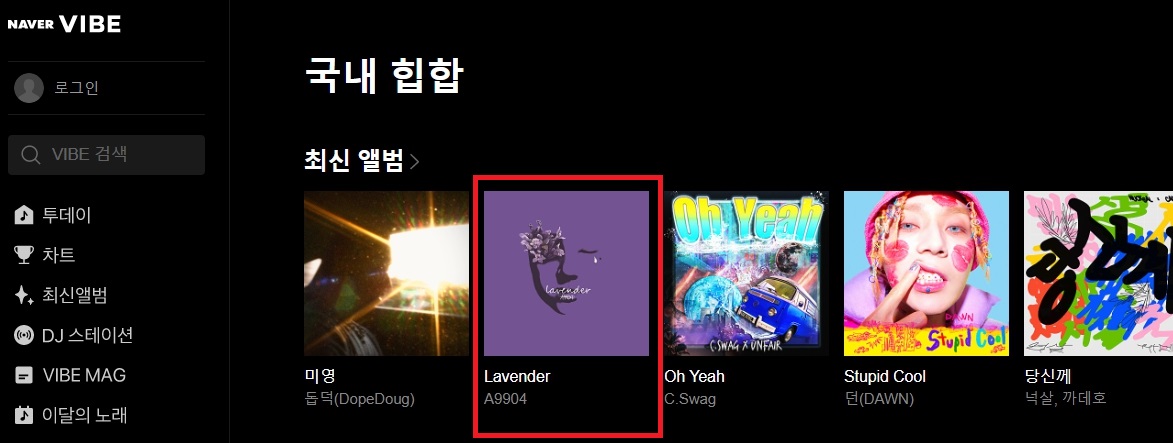1173x443 pixels.
Task: Open the Oh Yeah album cover
Action: pos(747,273)
